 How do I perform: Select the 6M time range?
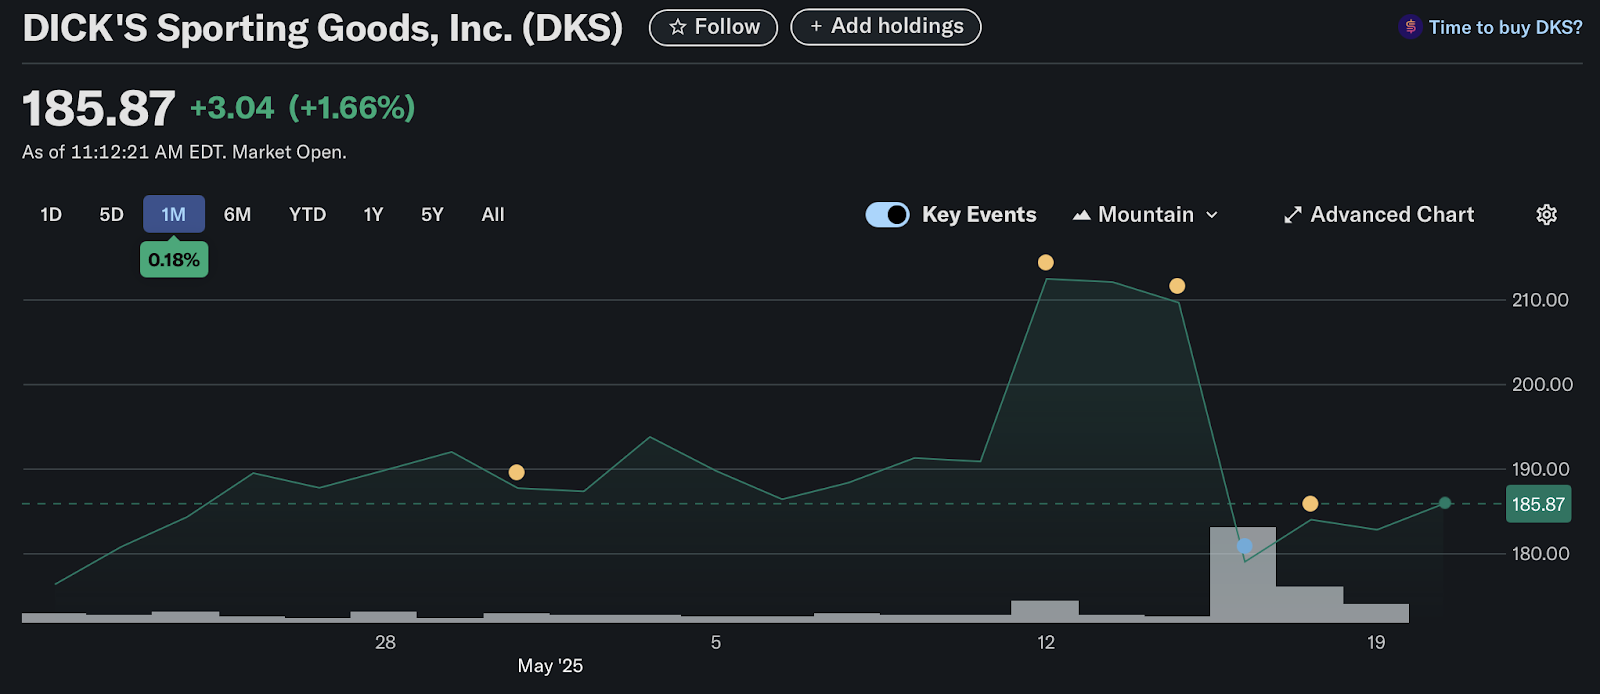click(237, 215)
